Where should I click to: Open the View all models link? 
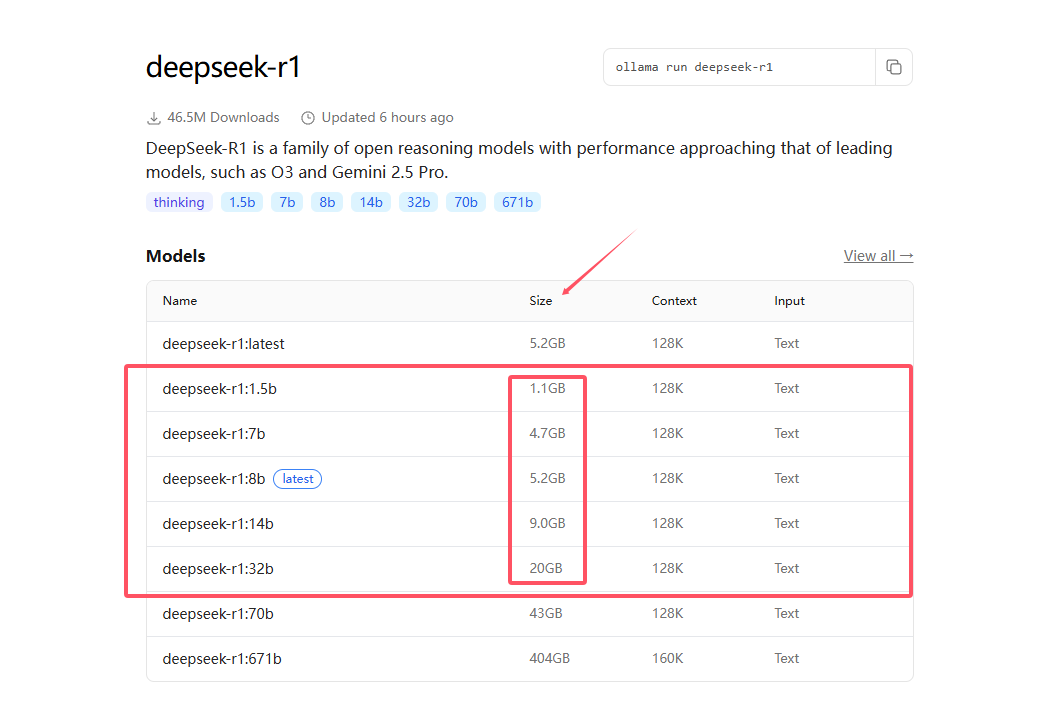point(878,256)
